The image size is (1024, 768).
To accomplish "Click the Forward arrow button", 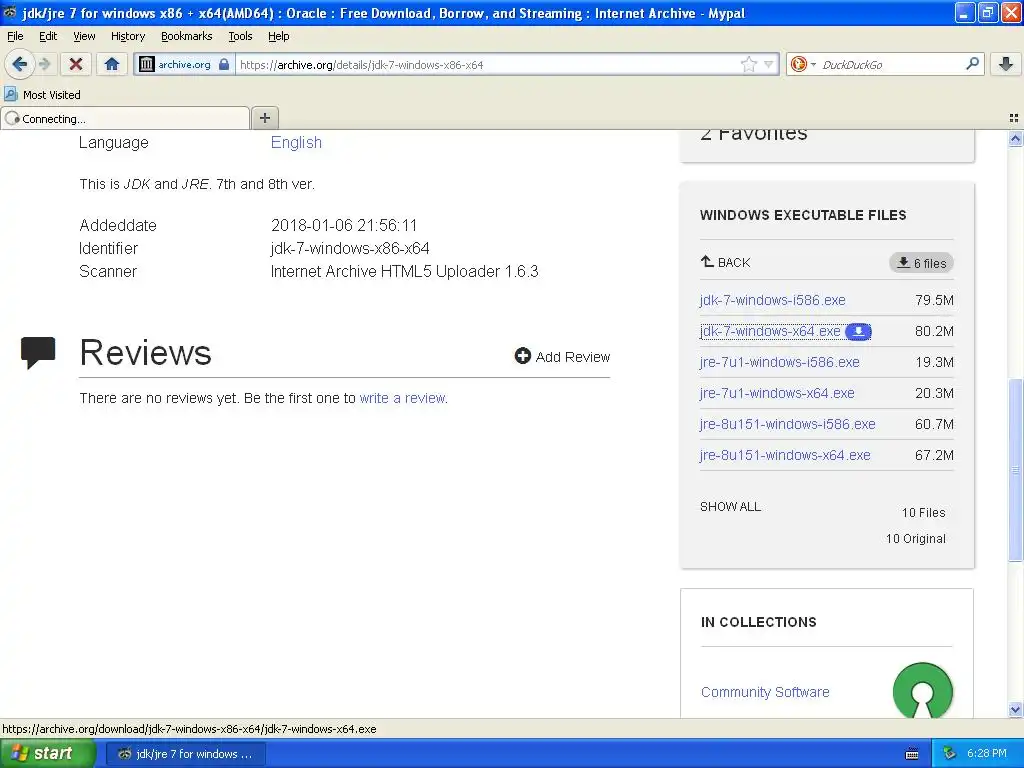I will pos(44,64).
